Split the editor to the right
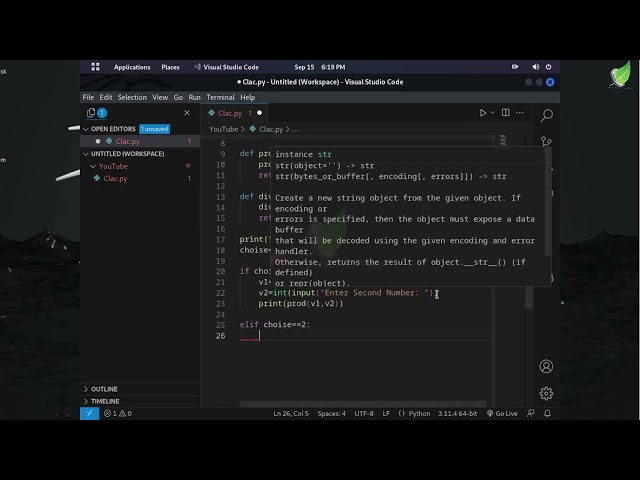This screenshot has height=480, width=640. (x=506, y=113)
